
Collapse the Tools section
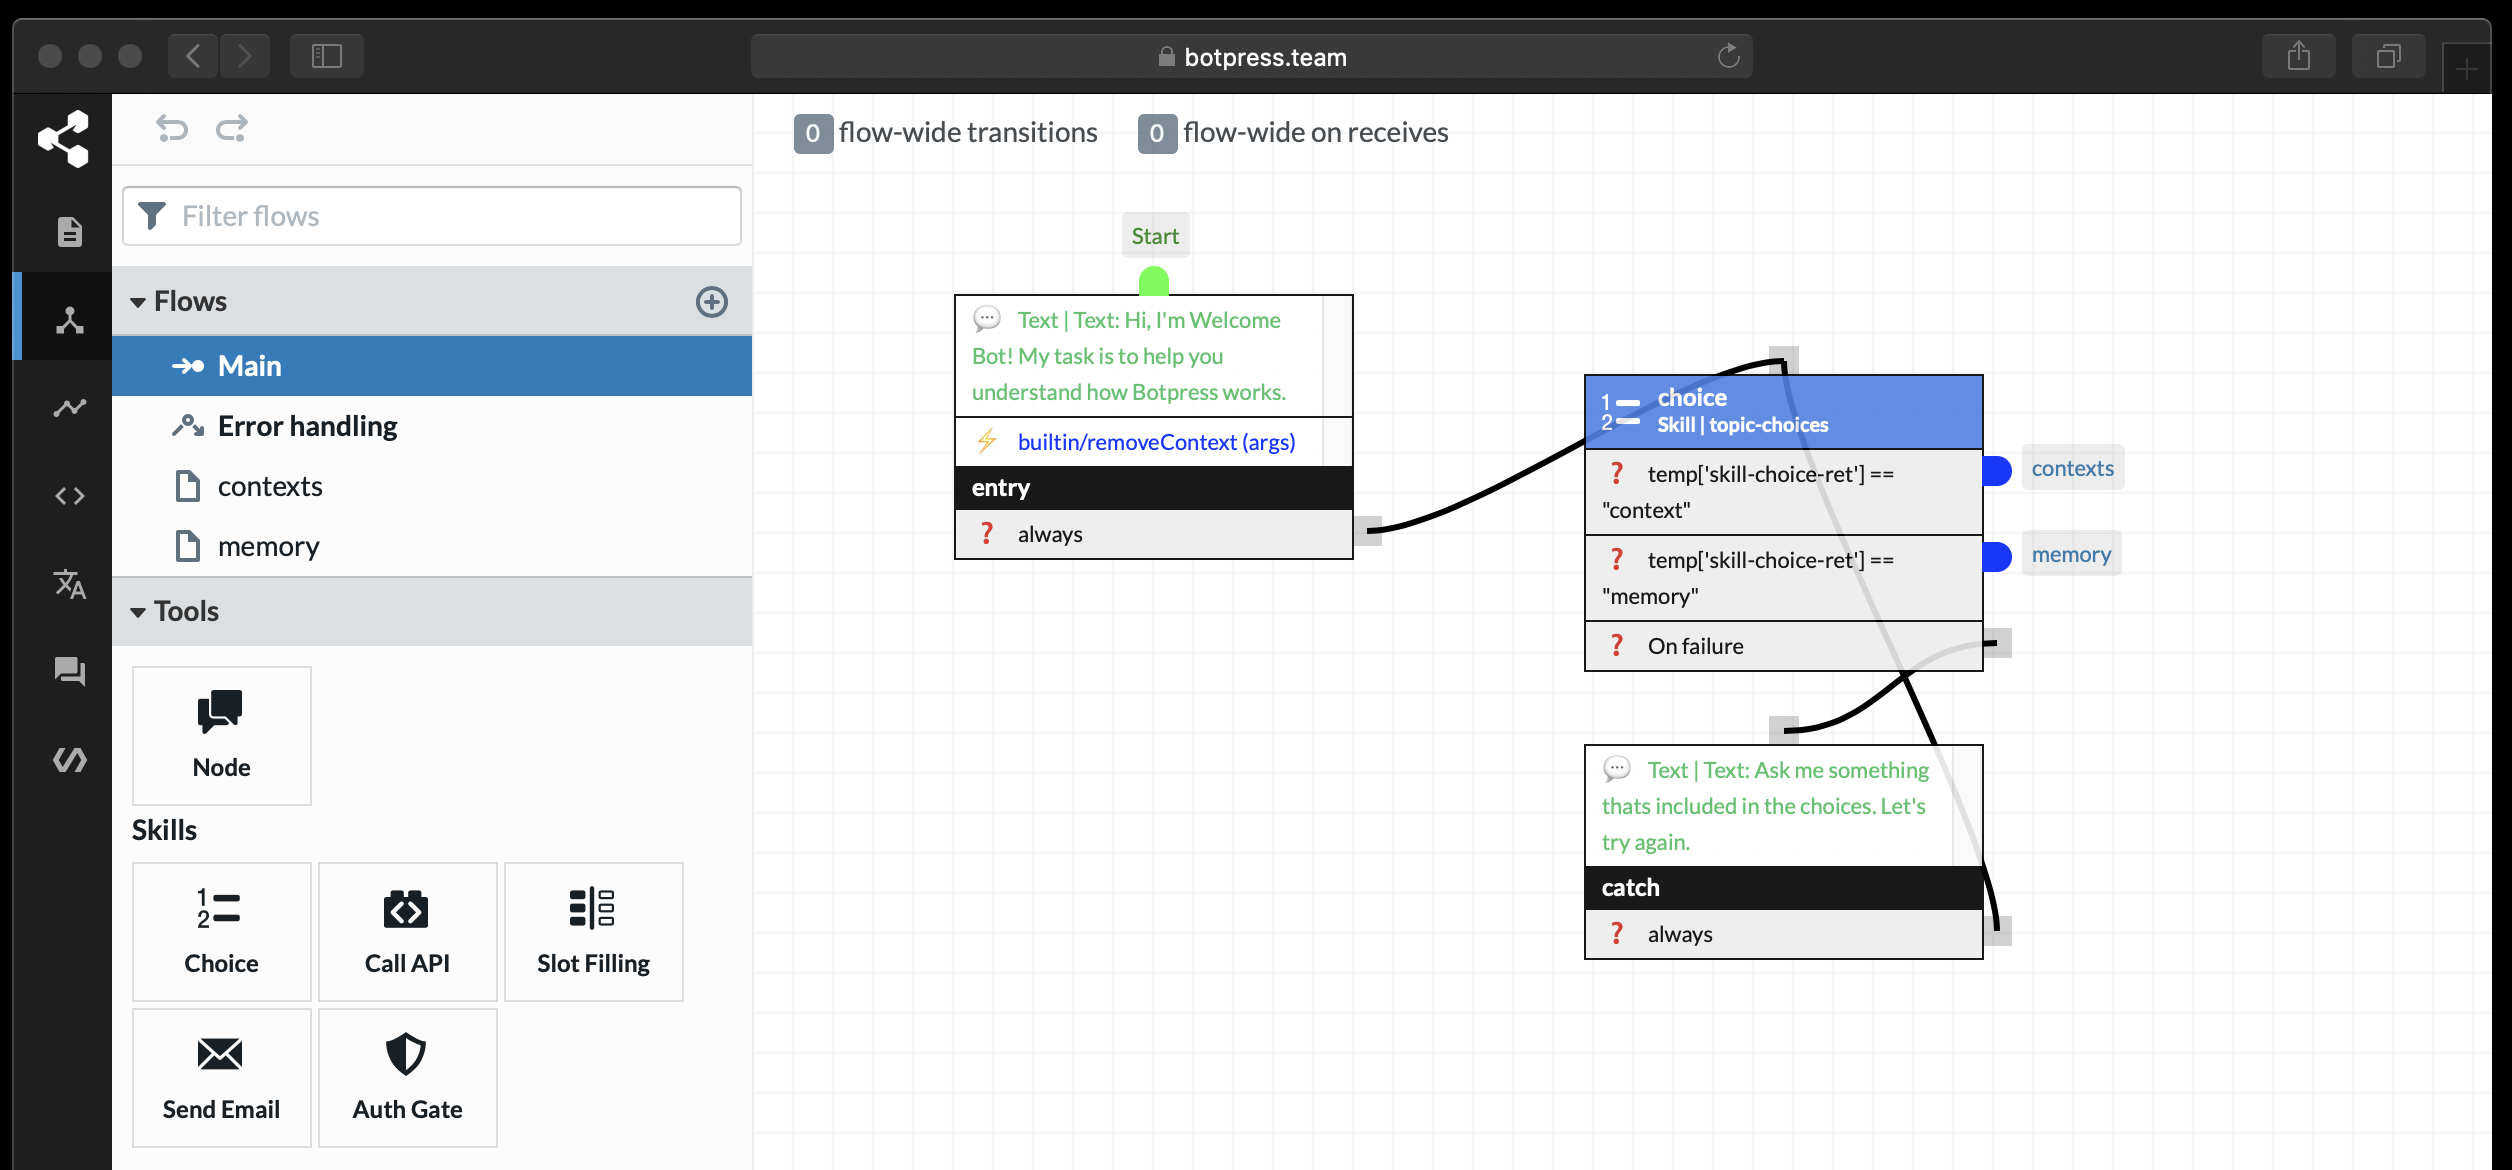coord(138,612)
